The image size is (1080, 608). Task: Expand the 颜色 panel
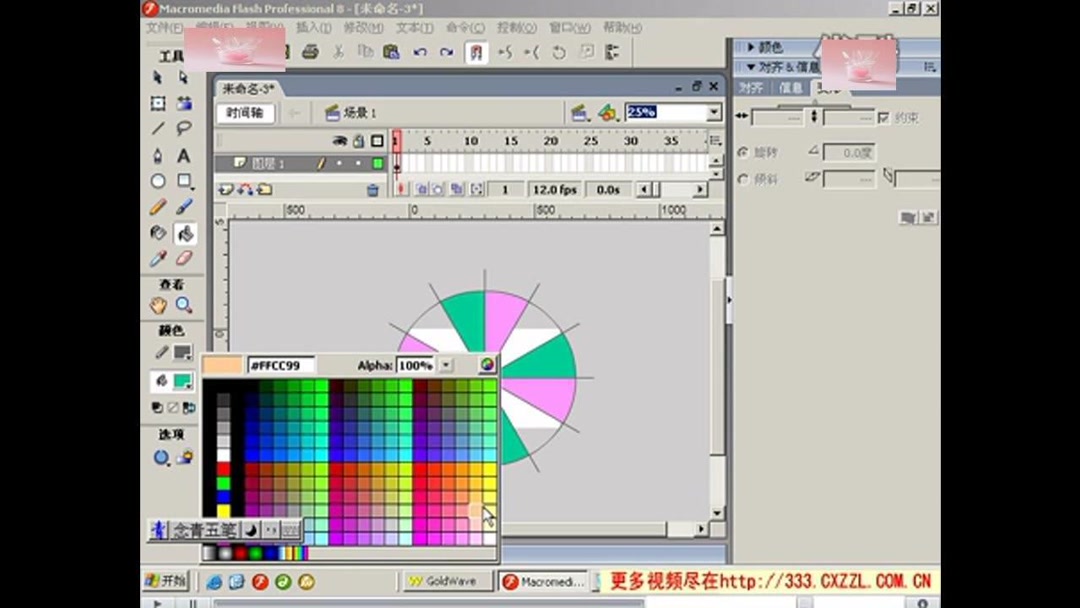point(752,47)
